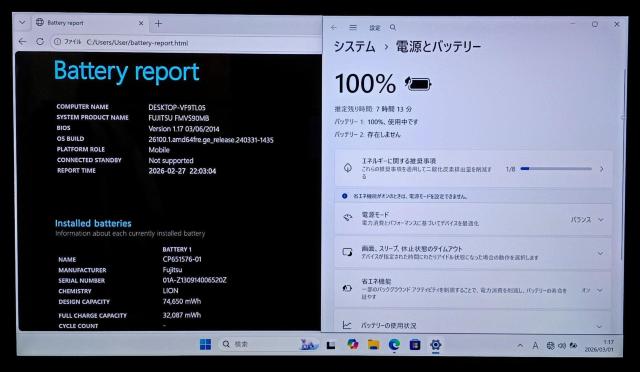Click the battery status tray icon
Viewport: 640px width, 372px height.
coord(573,345)
